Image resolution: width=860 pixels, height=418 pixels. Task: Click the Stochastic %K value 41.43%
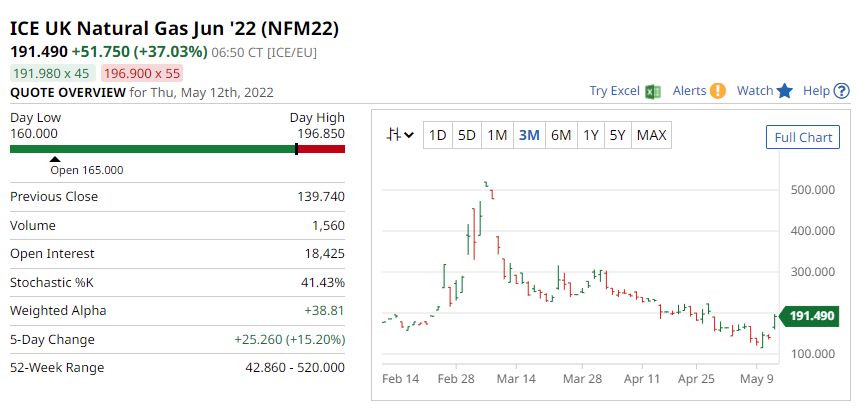pos(322,283)
